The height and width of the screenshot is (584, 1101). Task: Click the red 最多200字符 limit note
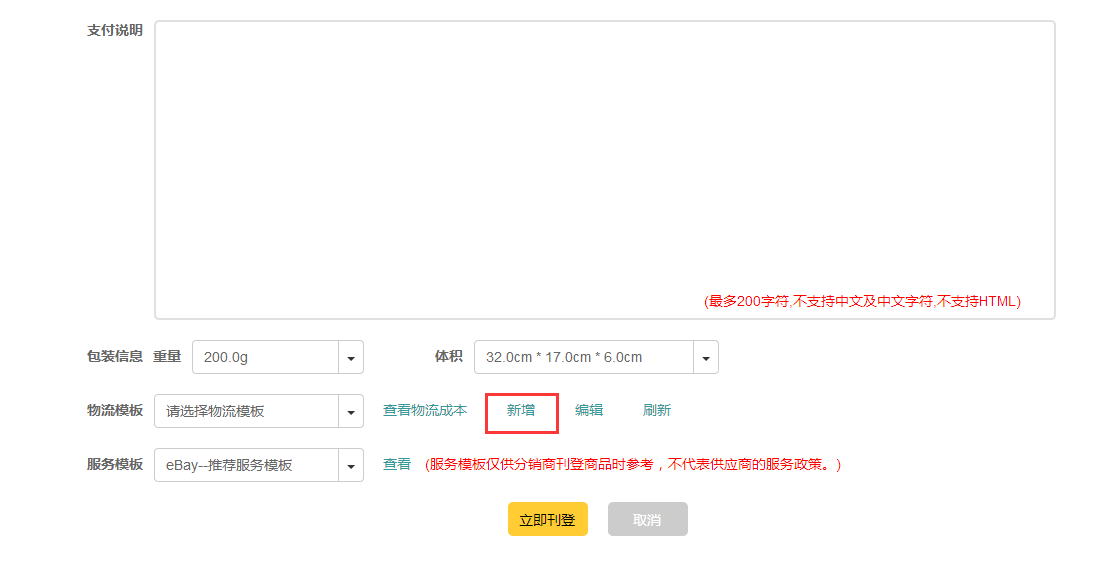pos(862,301)
